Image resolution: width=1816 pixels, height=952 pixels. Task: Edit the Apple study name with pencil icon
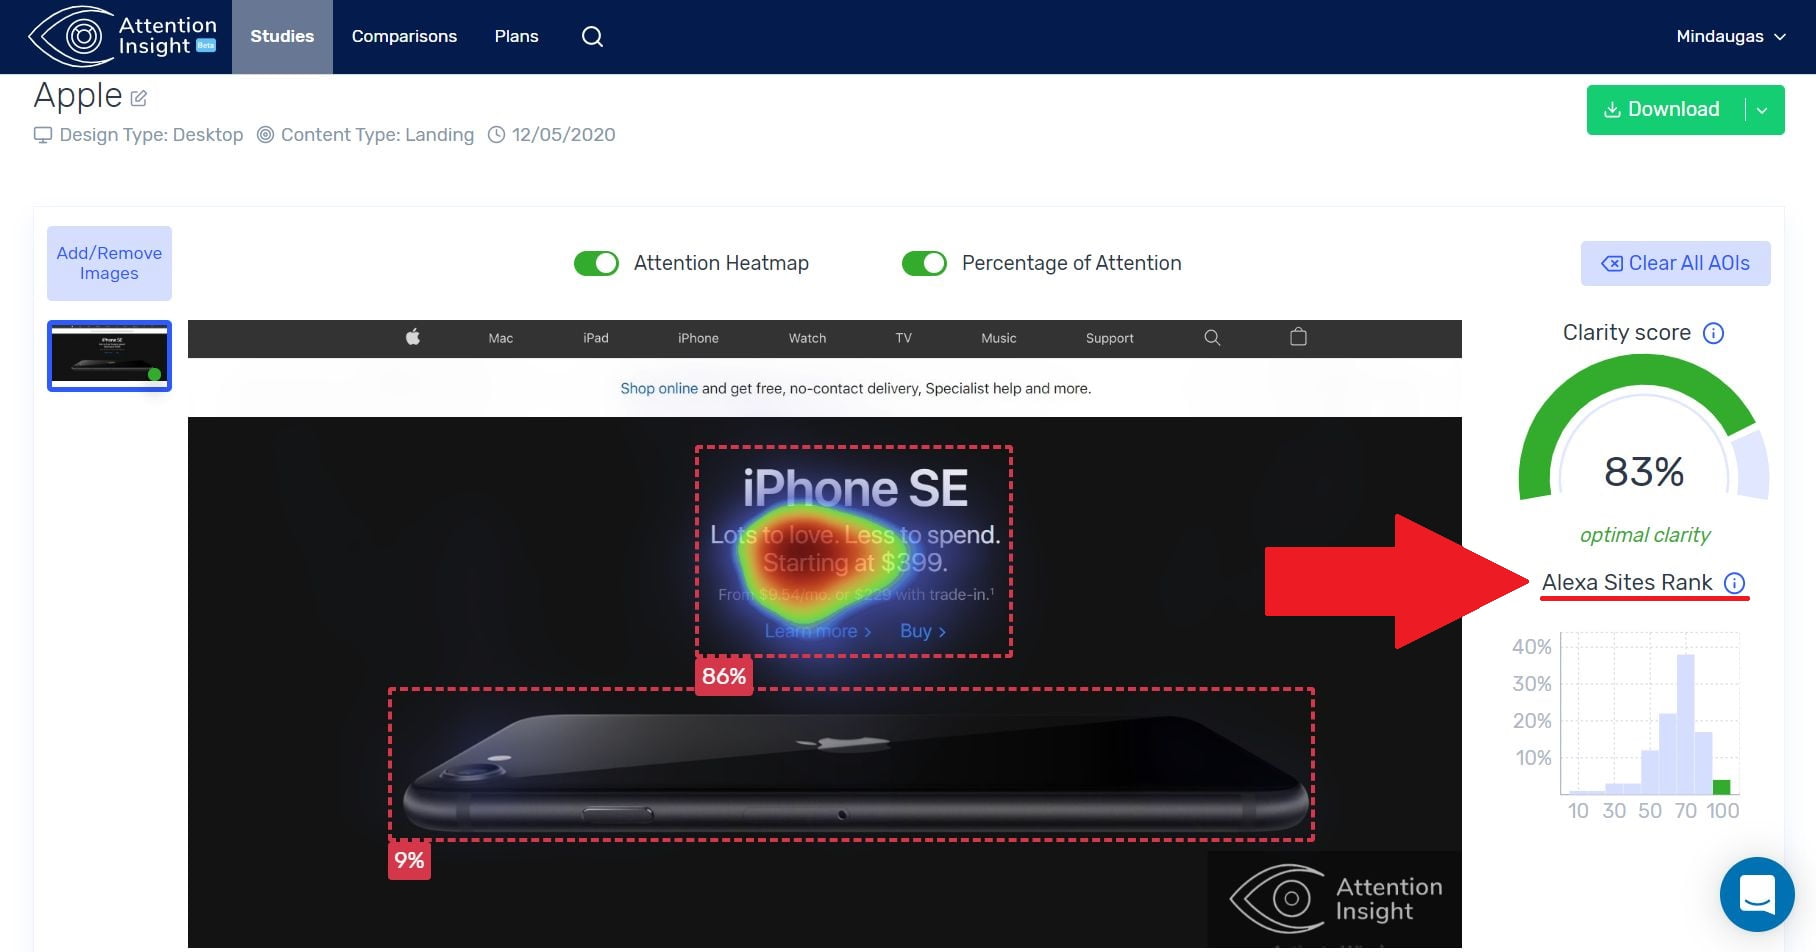pos(139,98)
